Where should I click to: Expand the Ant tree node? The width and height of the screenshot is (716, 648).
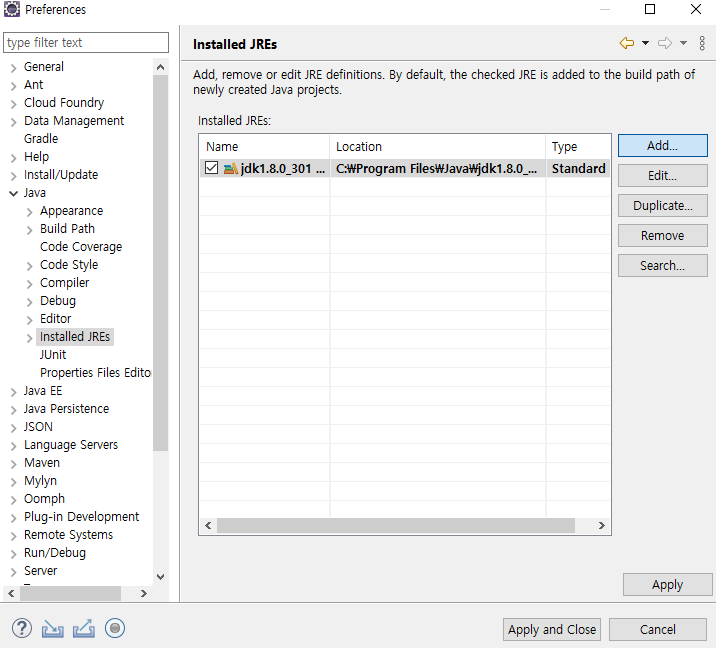pos(13,86)
